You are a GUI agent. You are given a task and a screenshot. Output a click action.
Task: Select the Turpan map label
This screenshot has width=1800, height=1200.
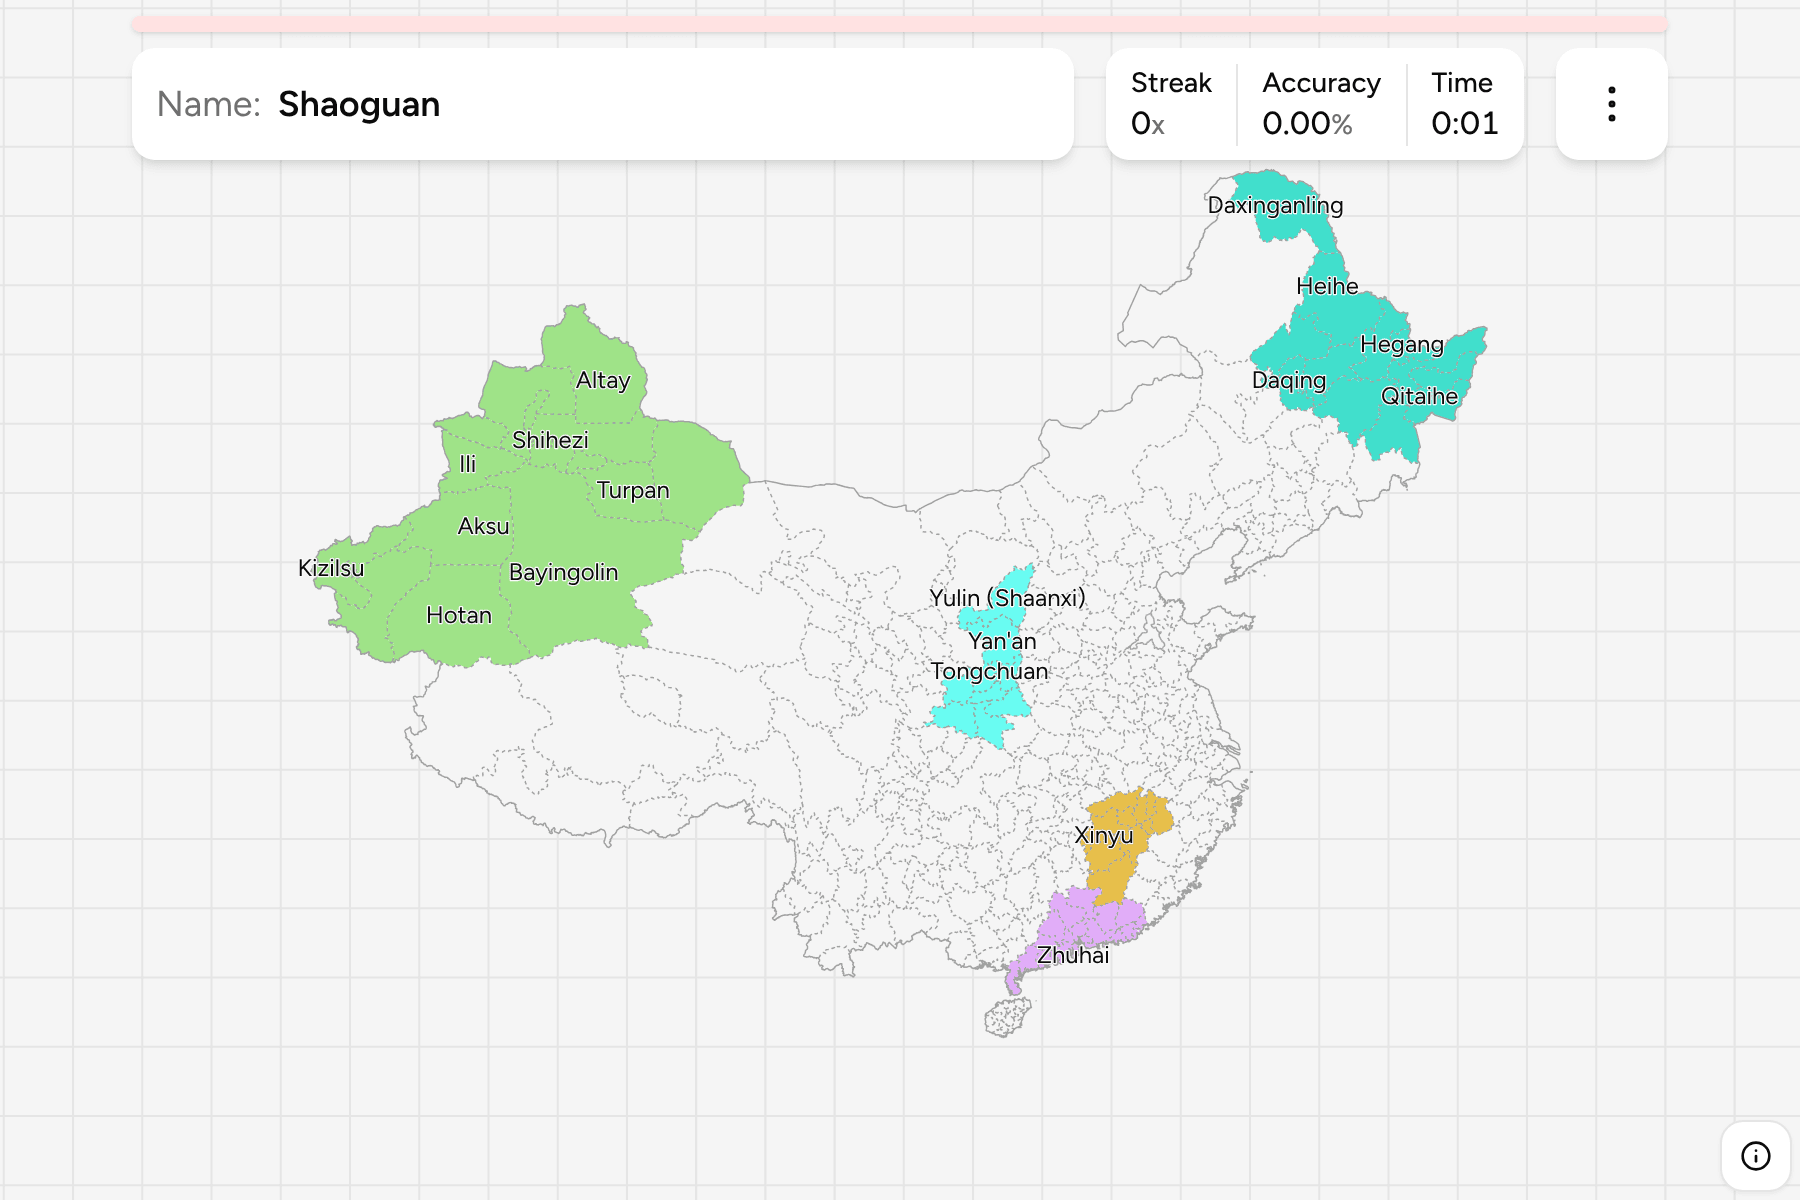633,490
